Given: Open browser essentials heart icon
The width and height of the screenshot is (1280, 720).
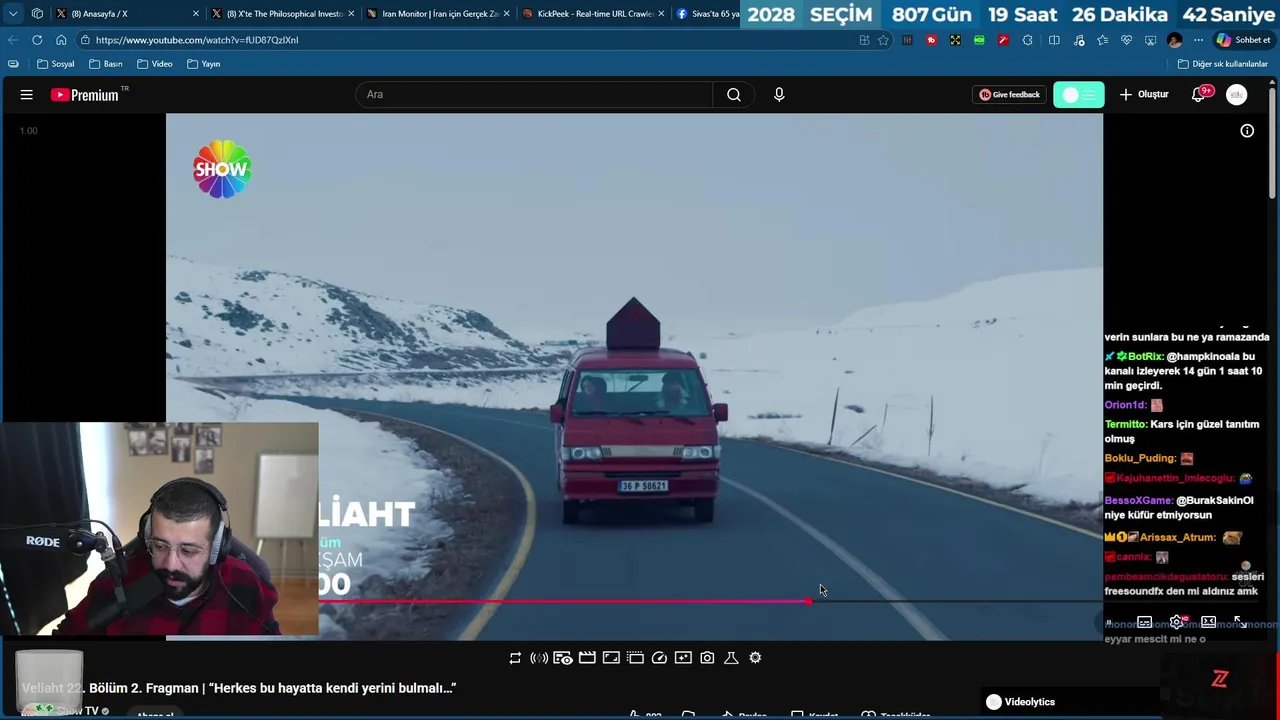Looking at the screenshot, I should pos(1126,40).
